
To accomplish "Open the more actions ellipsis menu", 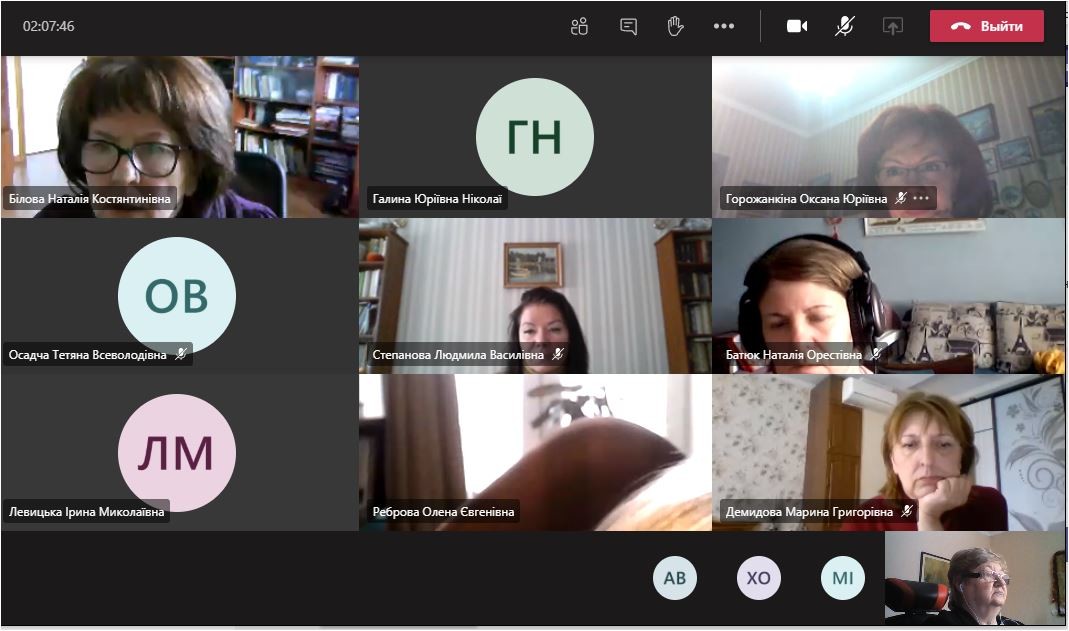I will pyautogui.click(x=724, y=27).
